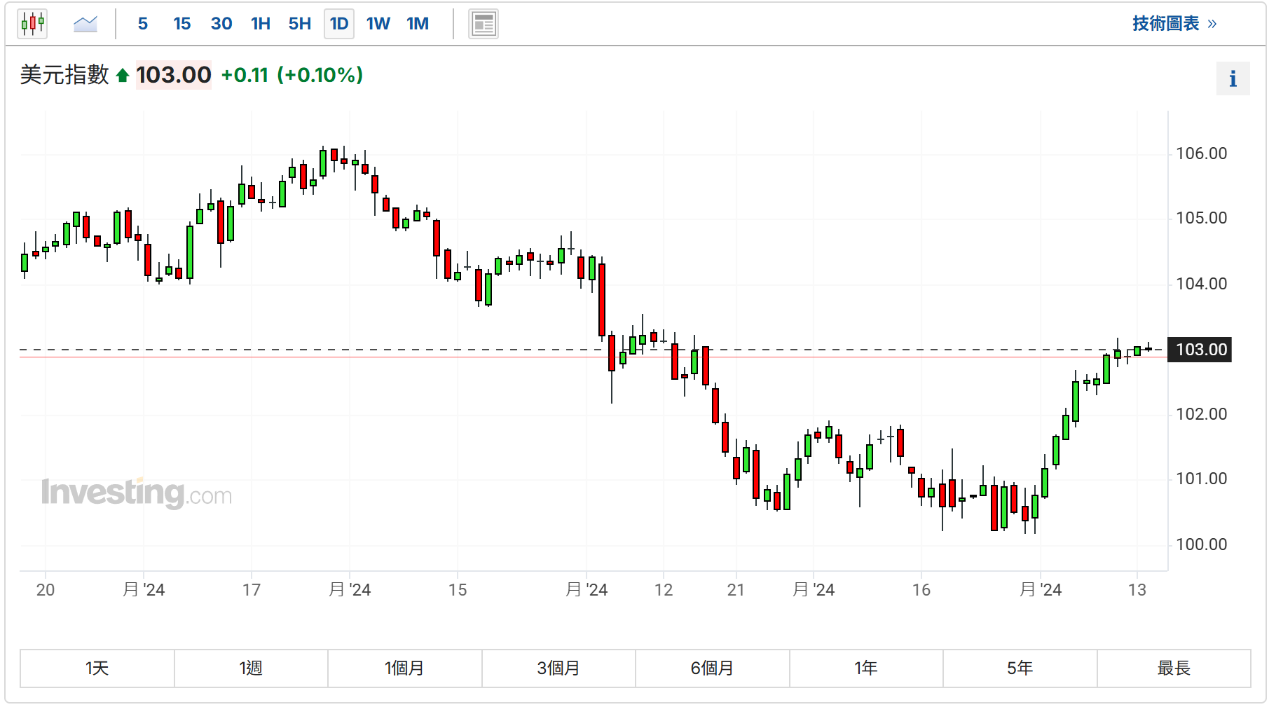Show the 1個月 time range
This screenshot has height=707, width=1269.
pos(404,668)
